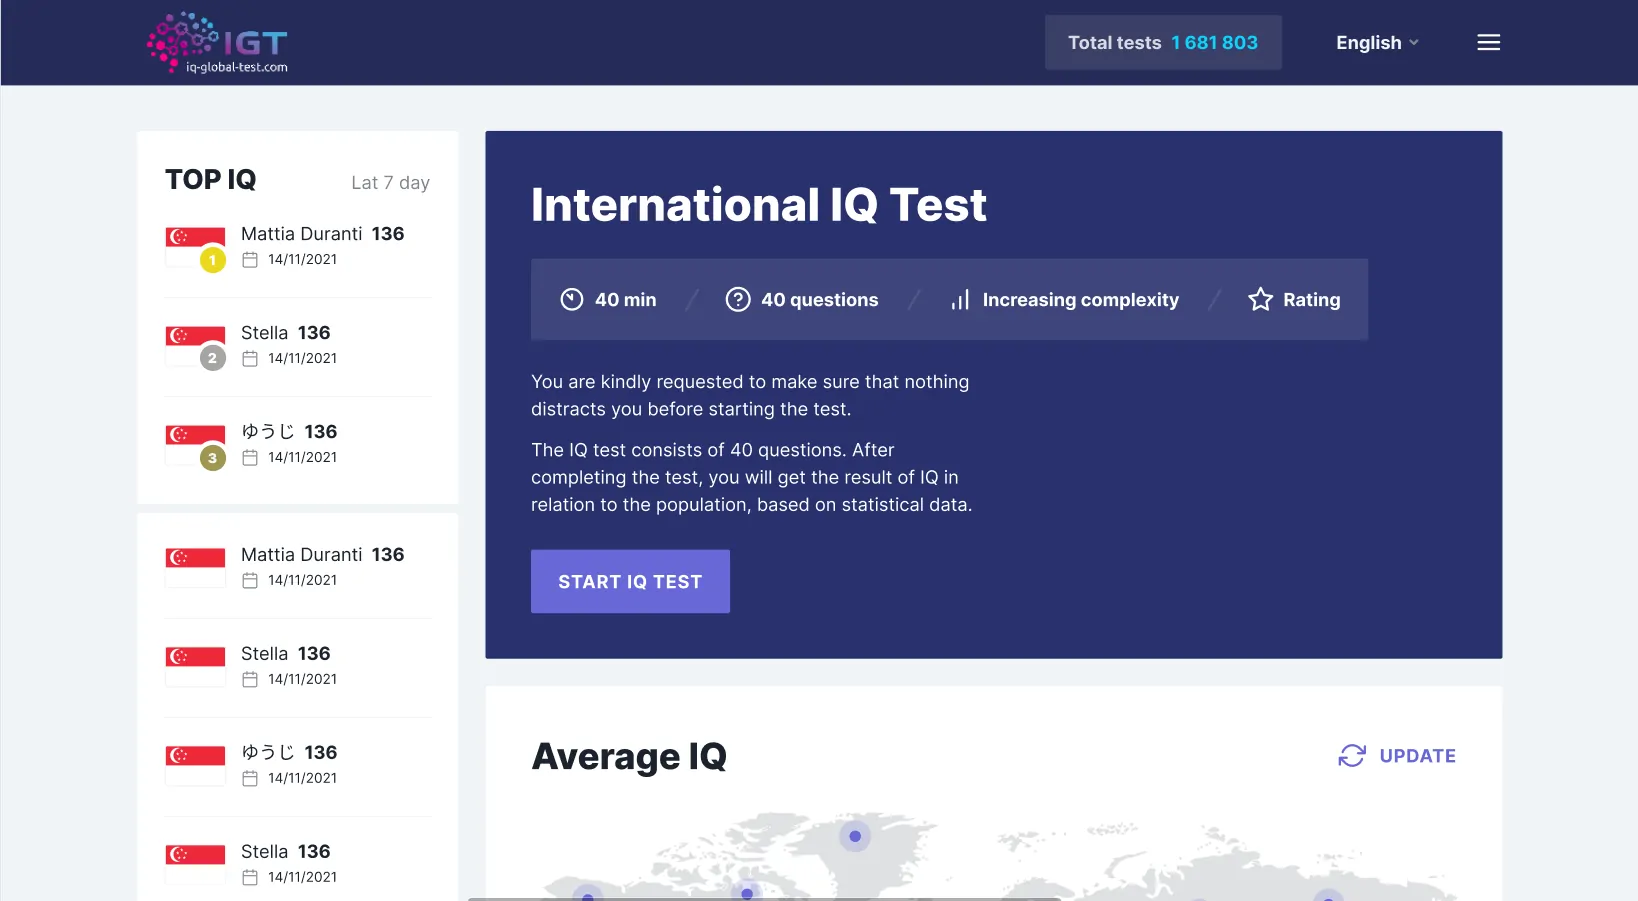Click the silver rank 2 medal badge

213,358
